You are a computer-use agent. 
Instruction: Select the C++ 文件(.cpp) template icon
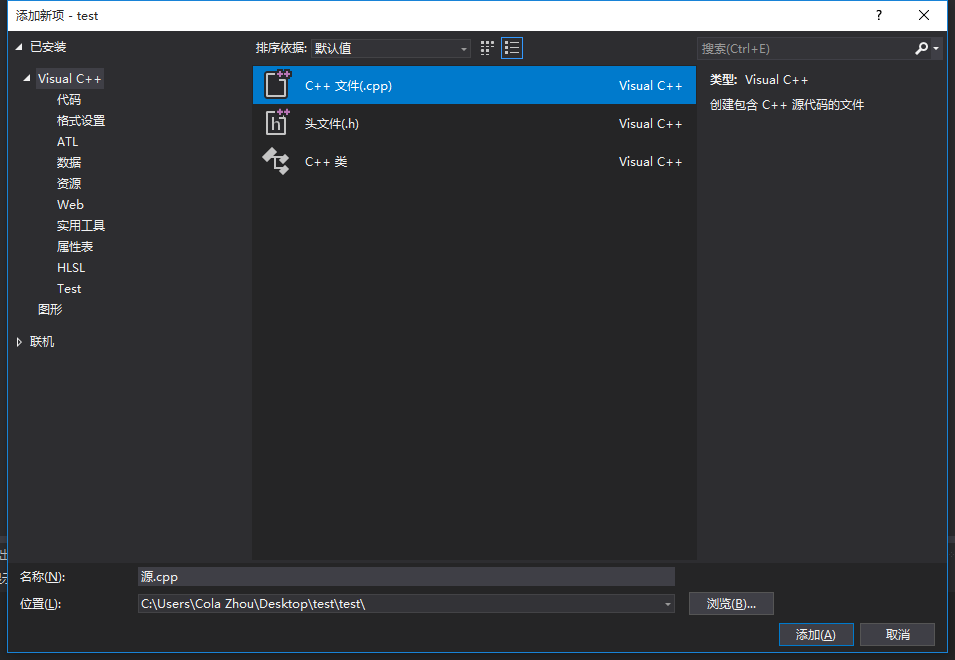click(x=276, y=85)
